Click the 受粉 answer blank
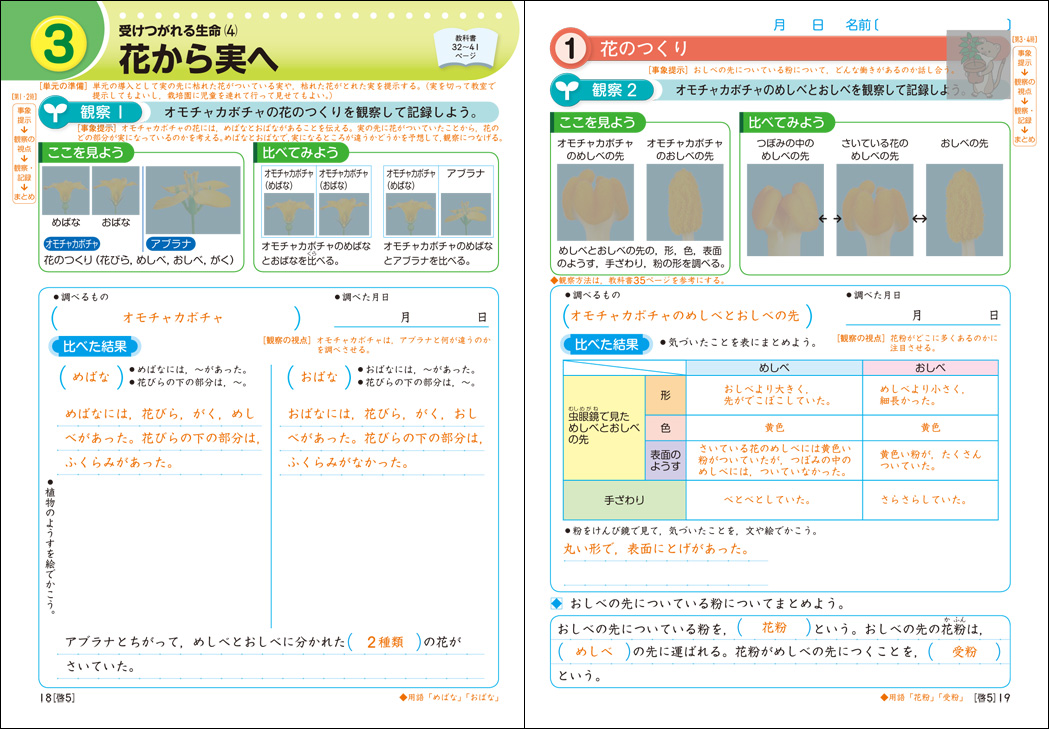Screen dimensions: 1049x729 pyautogui.click(x=964, y=651)
